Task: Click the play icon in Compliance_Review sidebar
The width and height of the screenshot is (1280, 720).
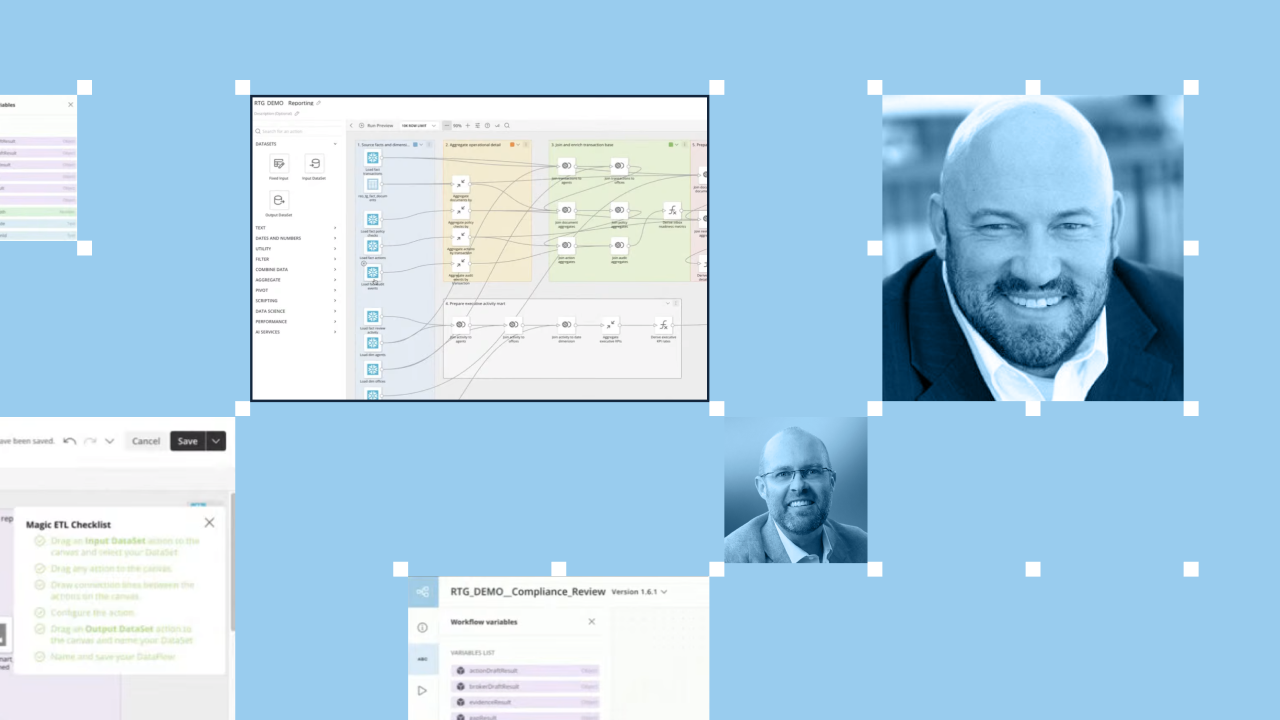Action: [423, 690]
